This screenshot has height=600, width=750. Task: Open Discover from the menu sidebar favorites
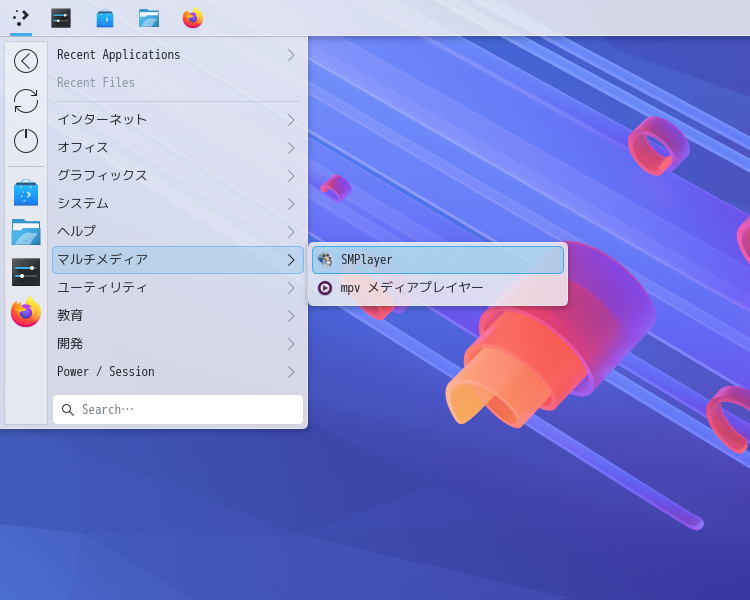pos(26,193)
